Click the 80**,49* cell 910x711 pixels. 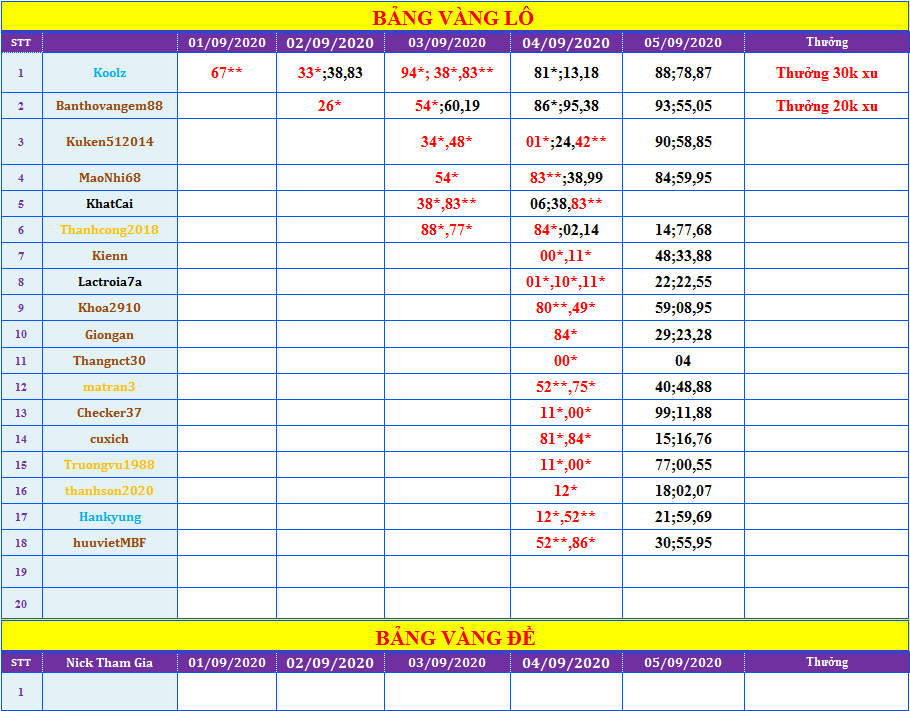pos(566,308)
